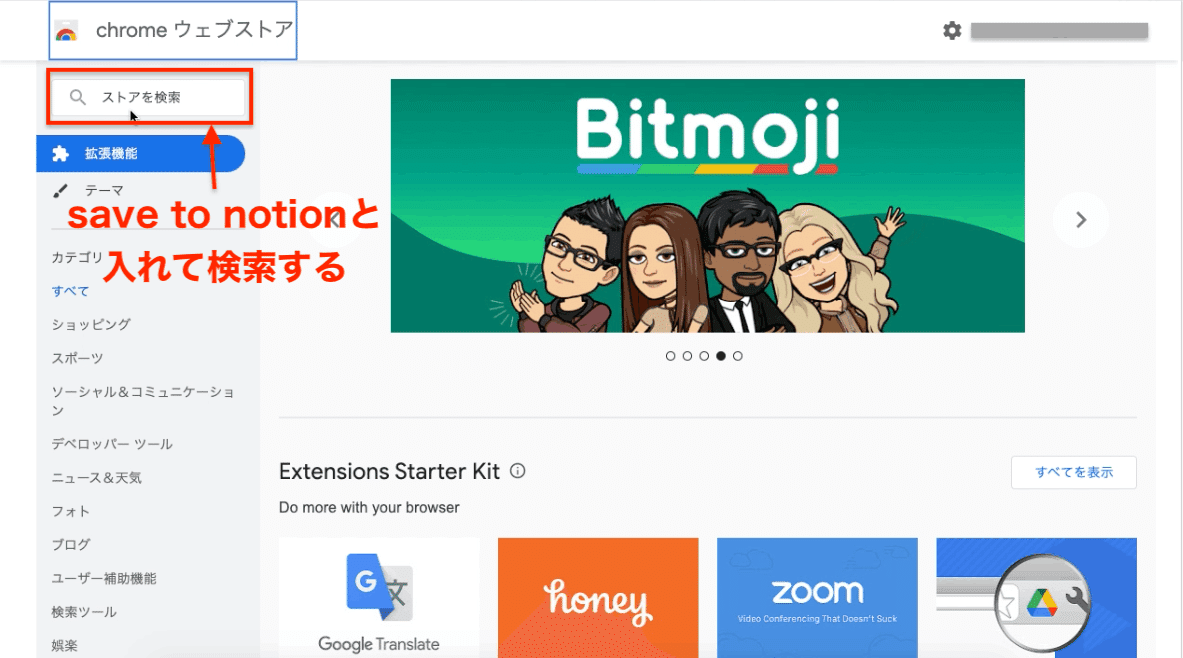
Task: Open the Honey extension tile
Action: coord(598,598)
